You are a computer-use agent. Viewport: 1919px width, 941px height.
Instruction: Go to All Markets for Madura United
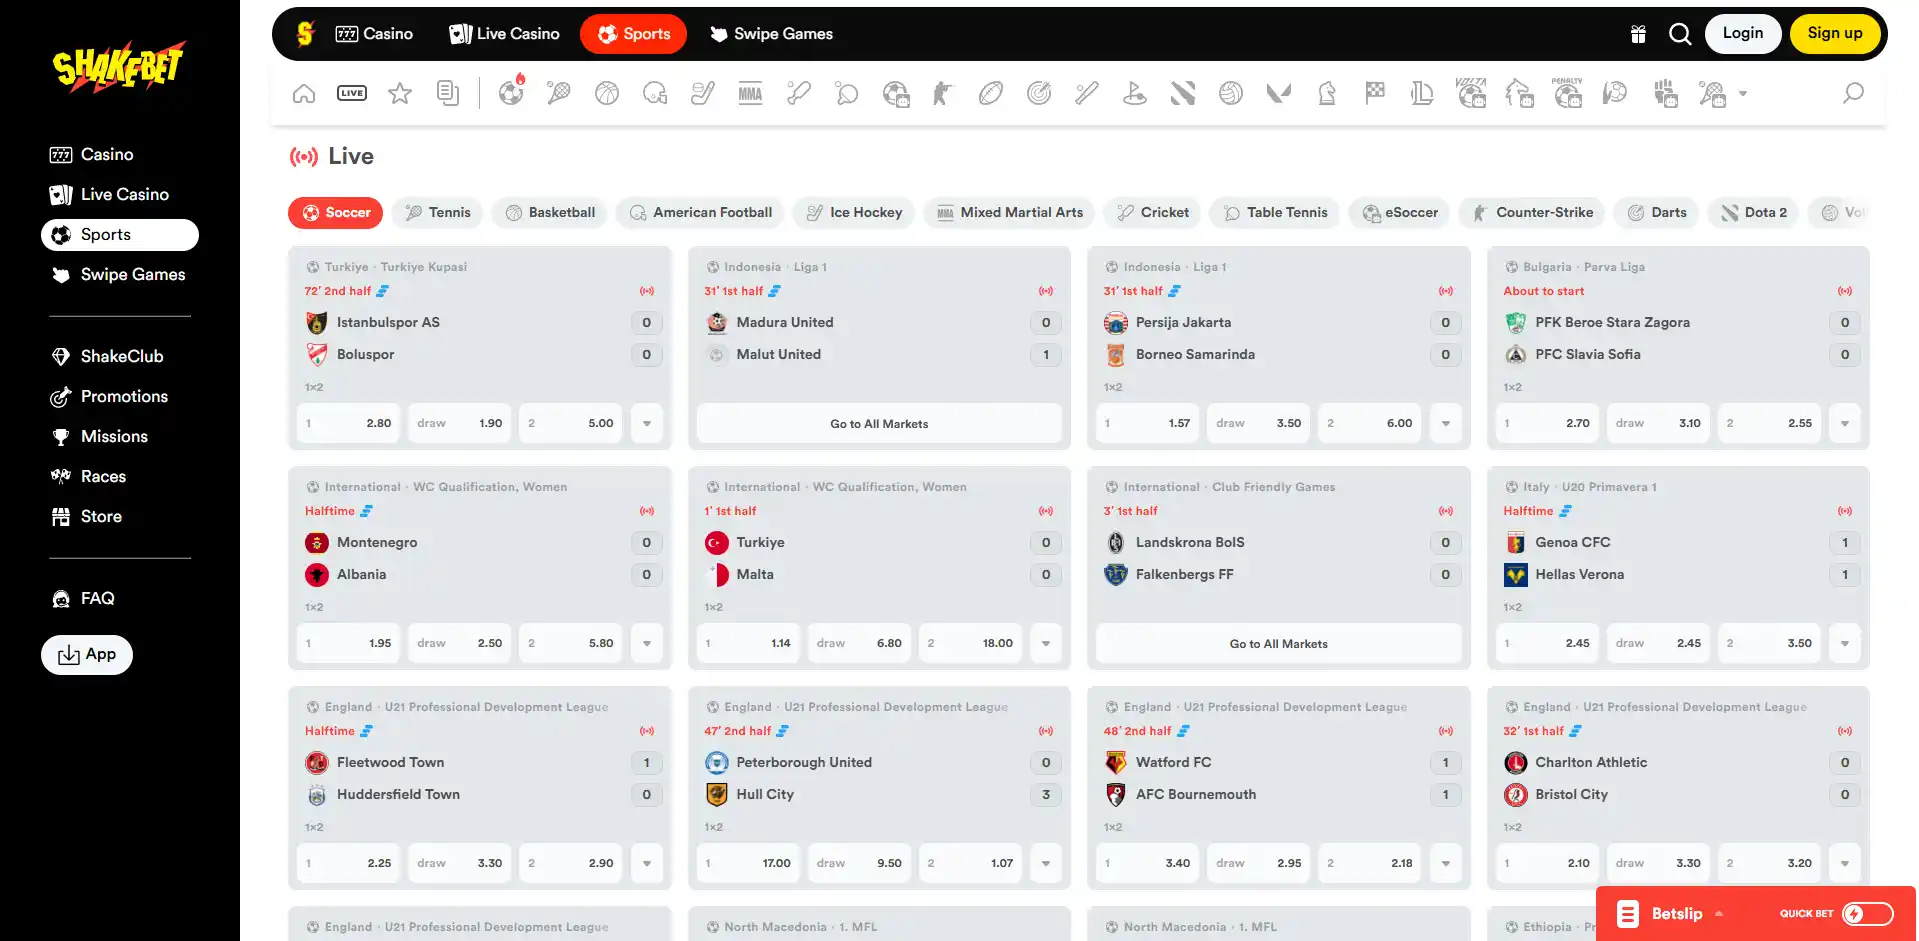pos(879,423)
